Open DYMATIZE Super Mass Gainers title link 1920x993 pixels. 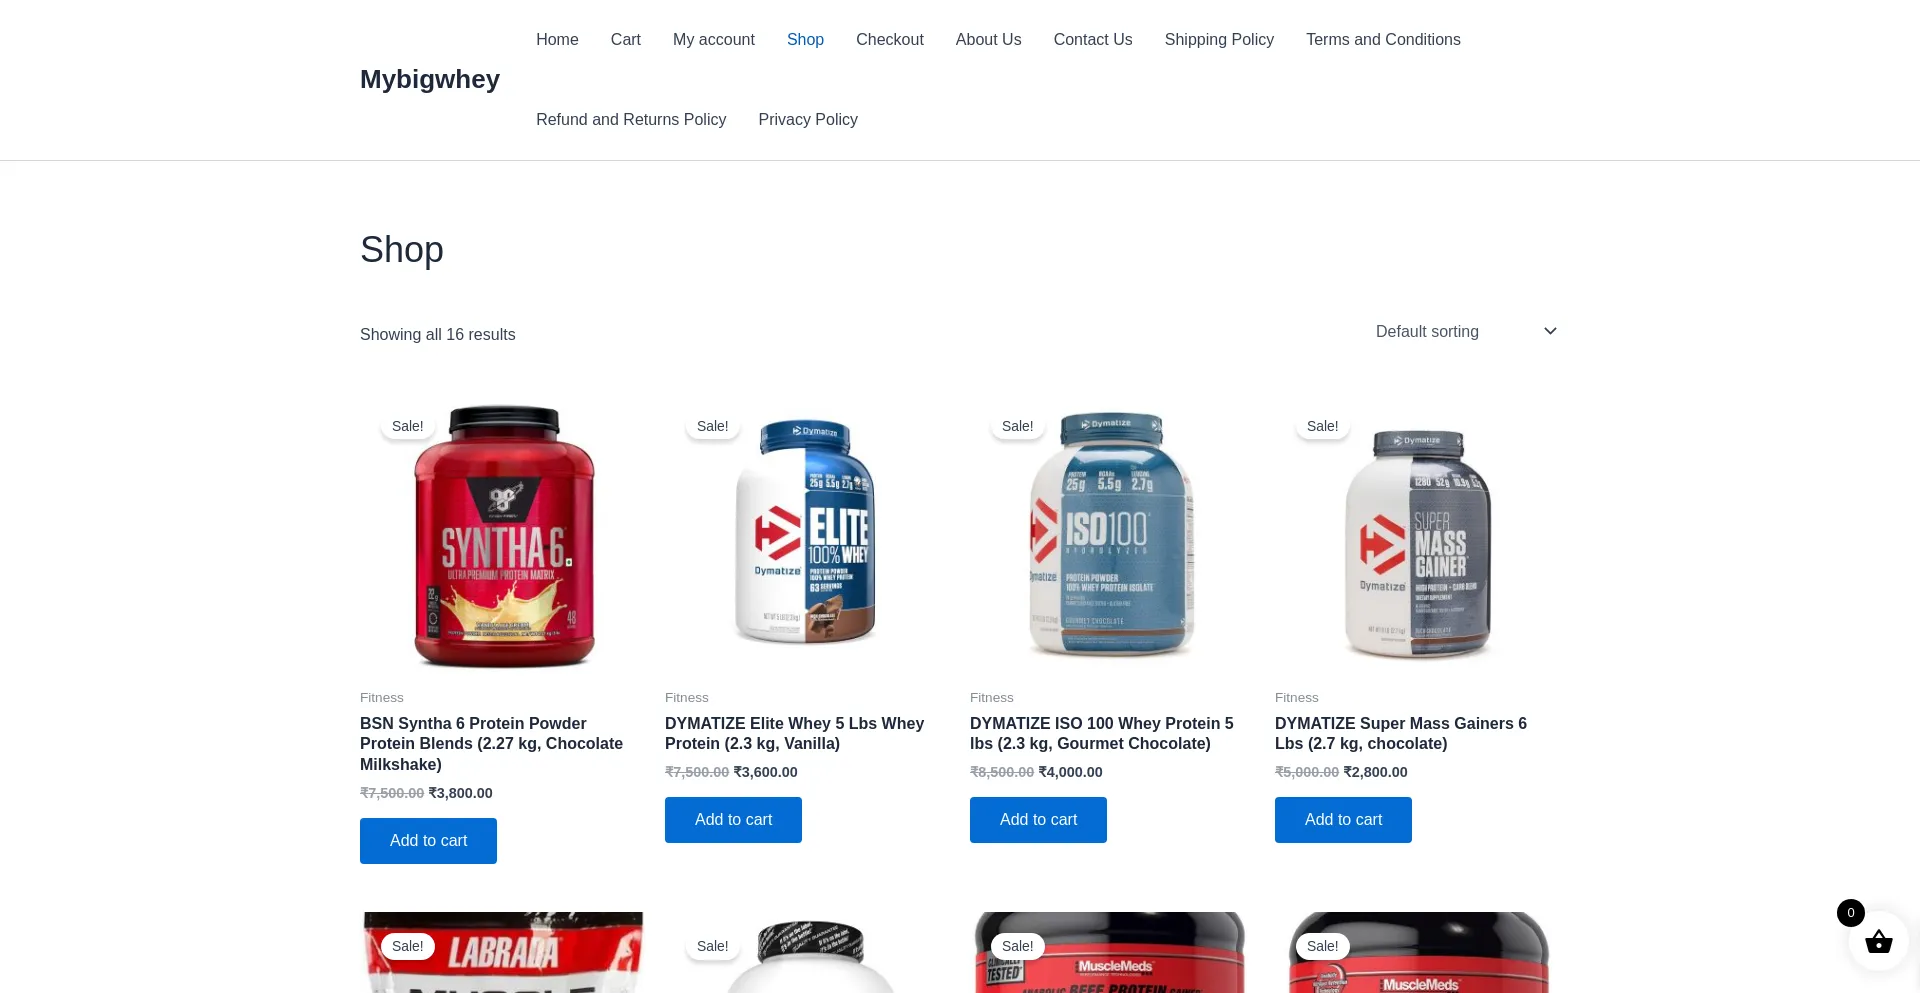pyautogui.click(x=1401, y=733)
